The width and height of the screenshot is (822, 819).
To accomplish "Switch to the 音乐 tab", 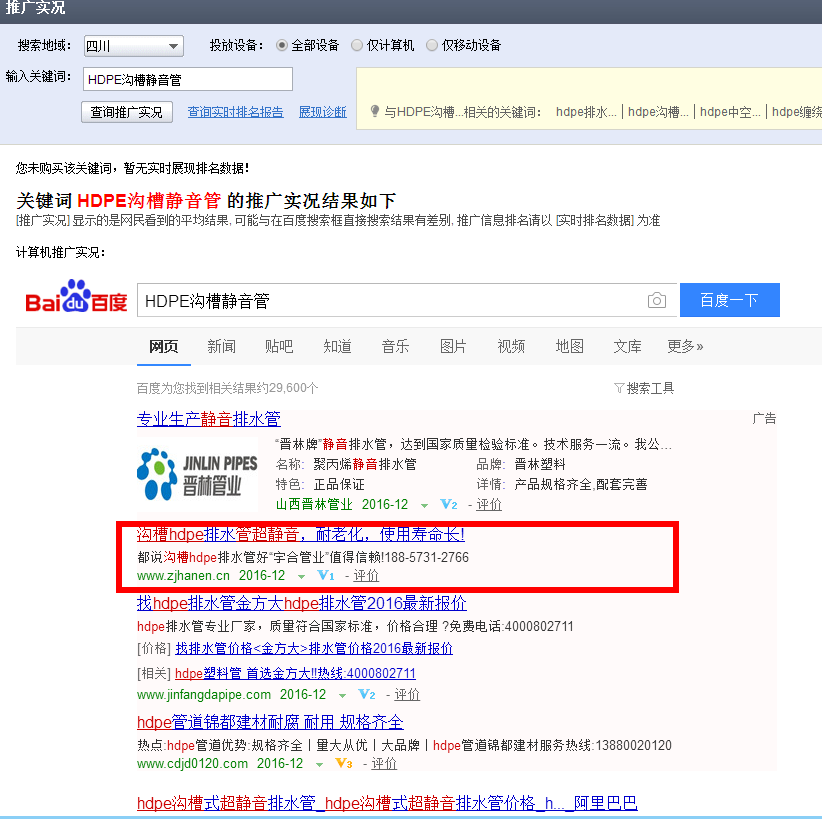I will (x=395, y=347).
